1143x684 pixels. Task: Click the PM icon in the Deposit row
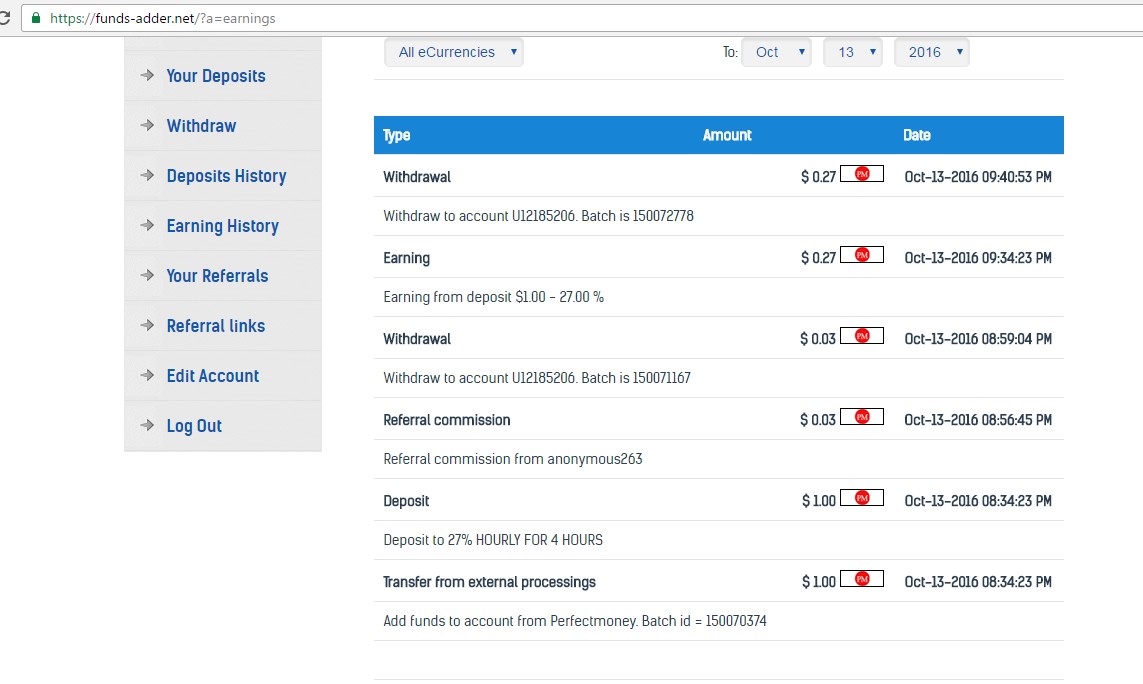pos(862,498)
